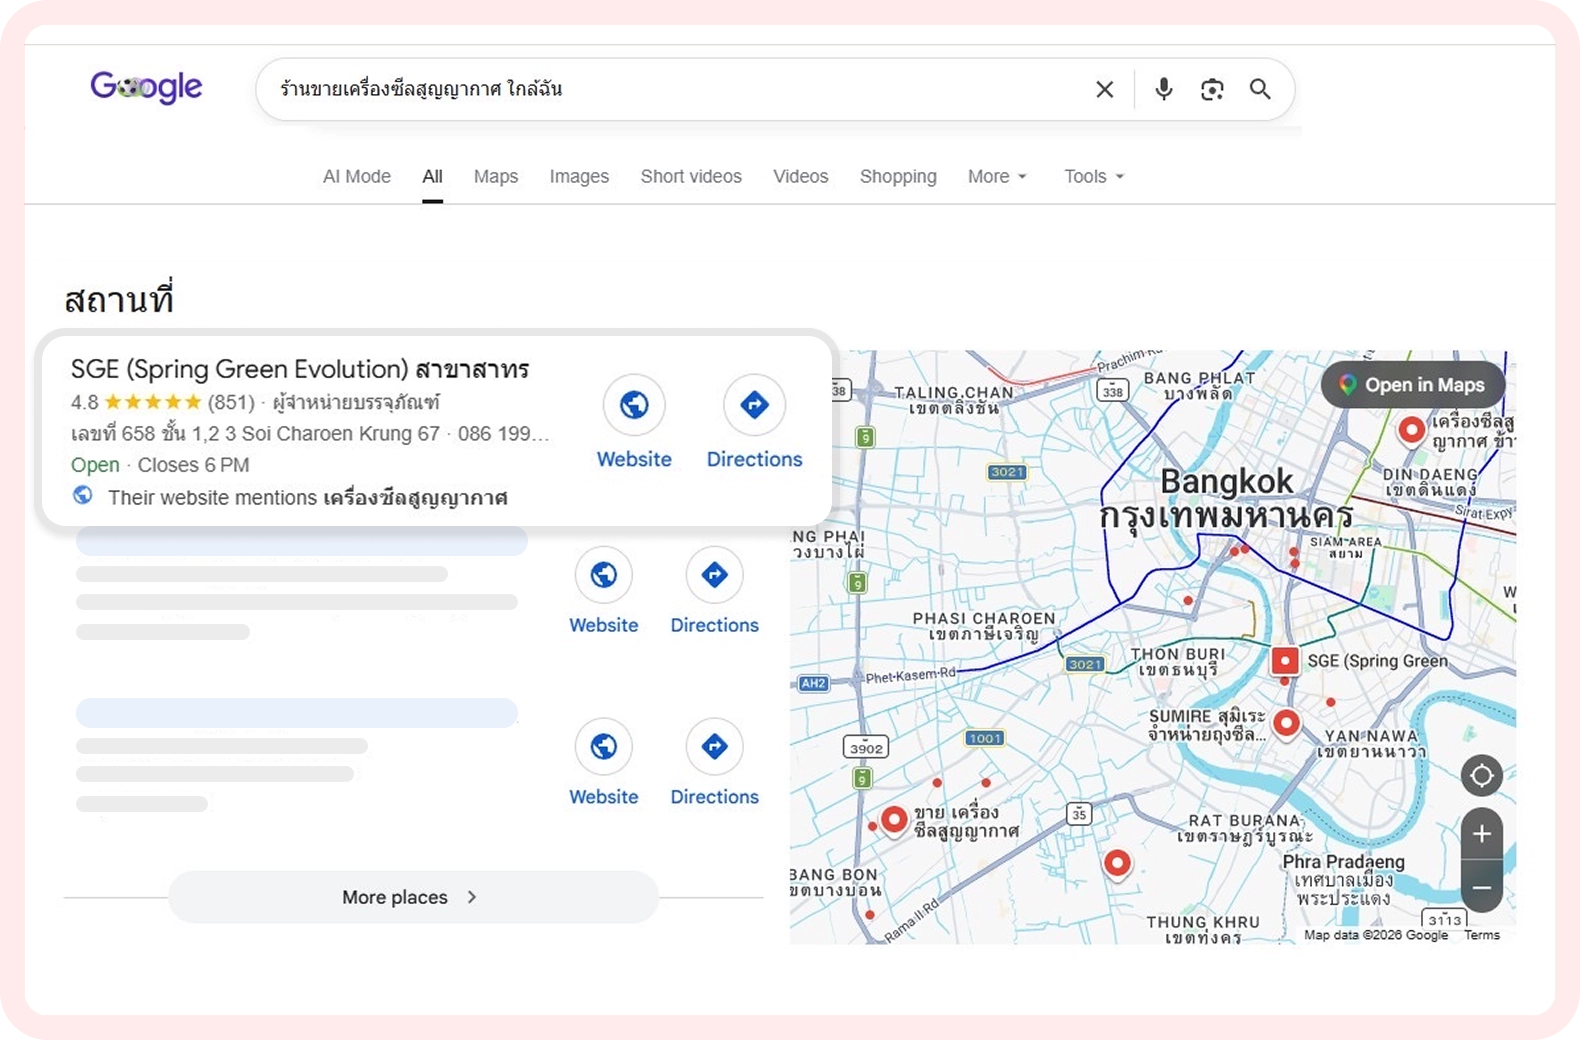Expand the Tools dropdown
Viewport: 1580px width, 1040px height.
1094,176
